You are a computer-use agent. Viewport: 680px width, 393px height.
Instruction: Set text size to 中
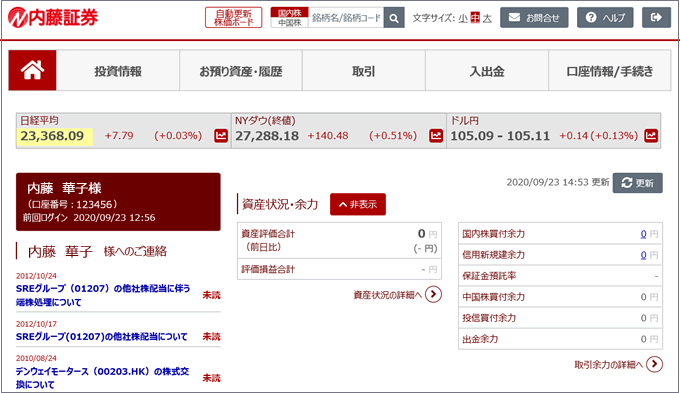click(x=475, y=18)
